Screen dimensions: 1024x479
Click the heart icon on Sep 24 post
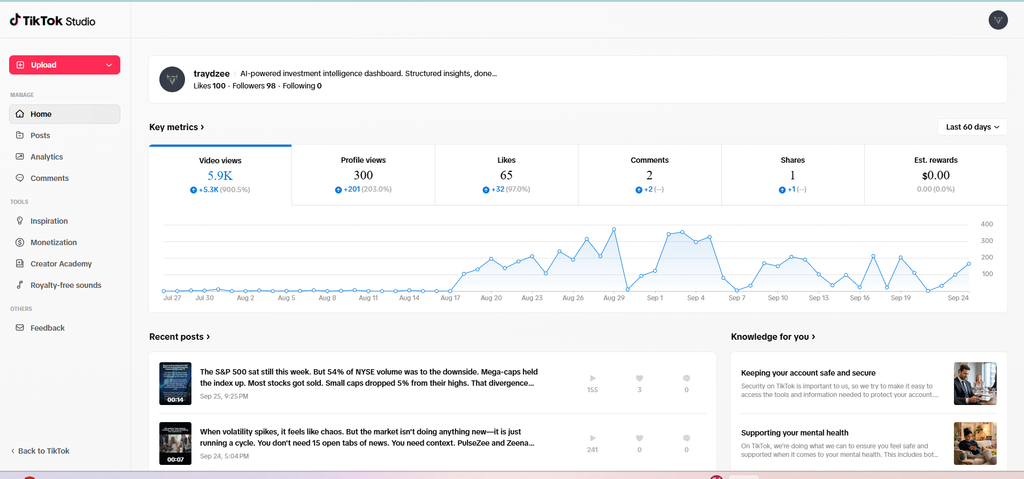coord(639,438)
